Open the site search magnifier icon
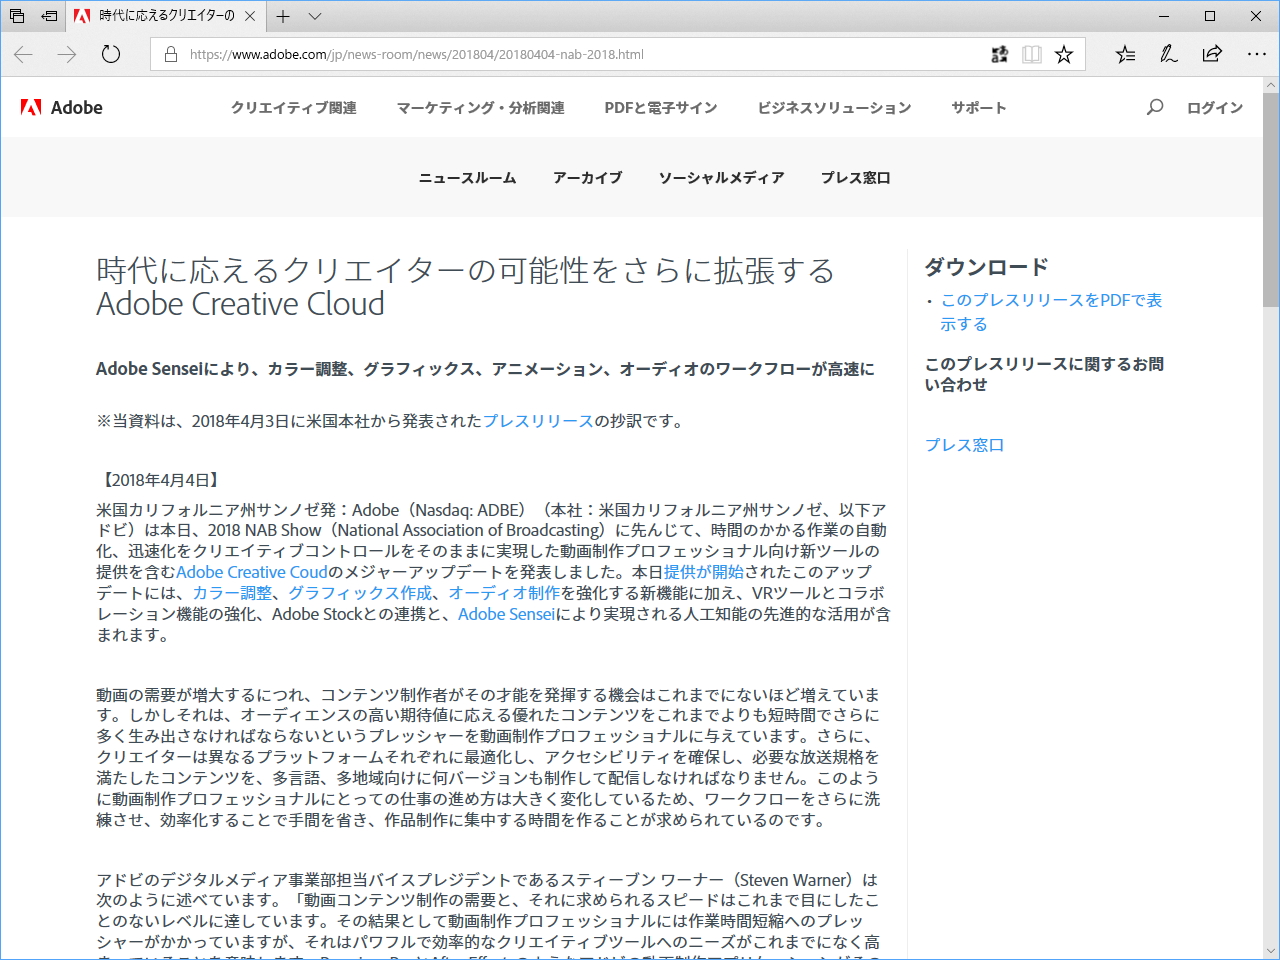 pyautogui.click(x=1155, y=107)
